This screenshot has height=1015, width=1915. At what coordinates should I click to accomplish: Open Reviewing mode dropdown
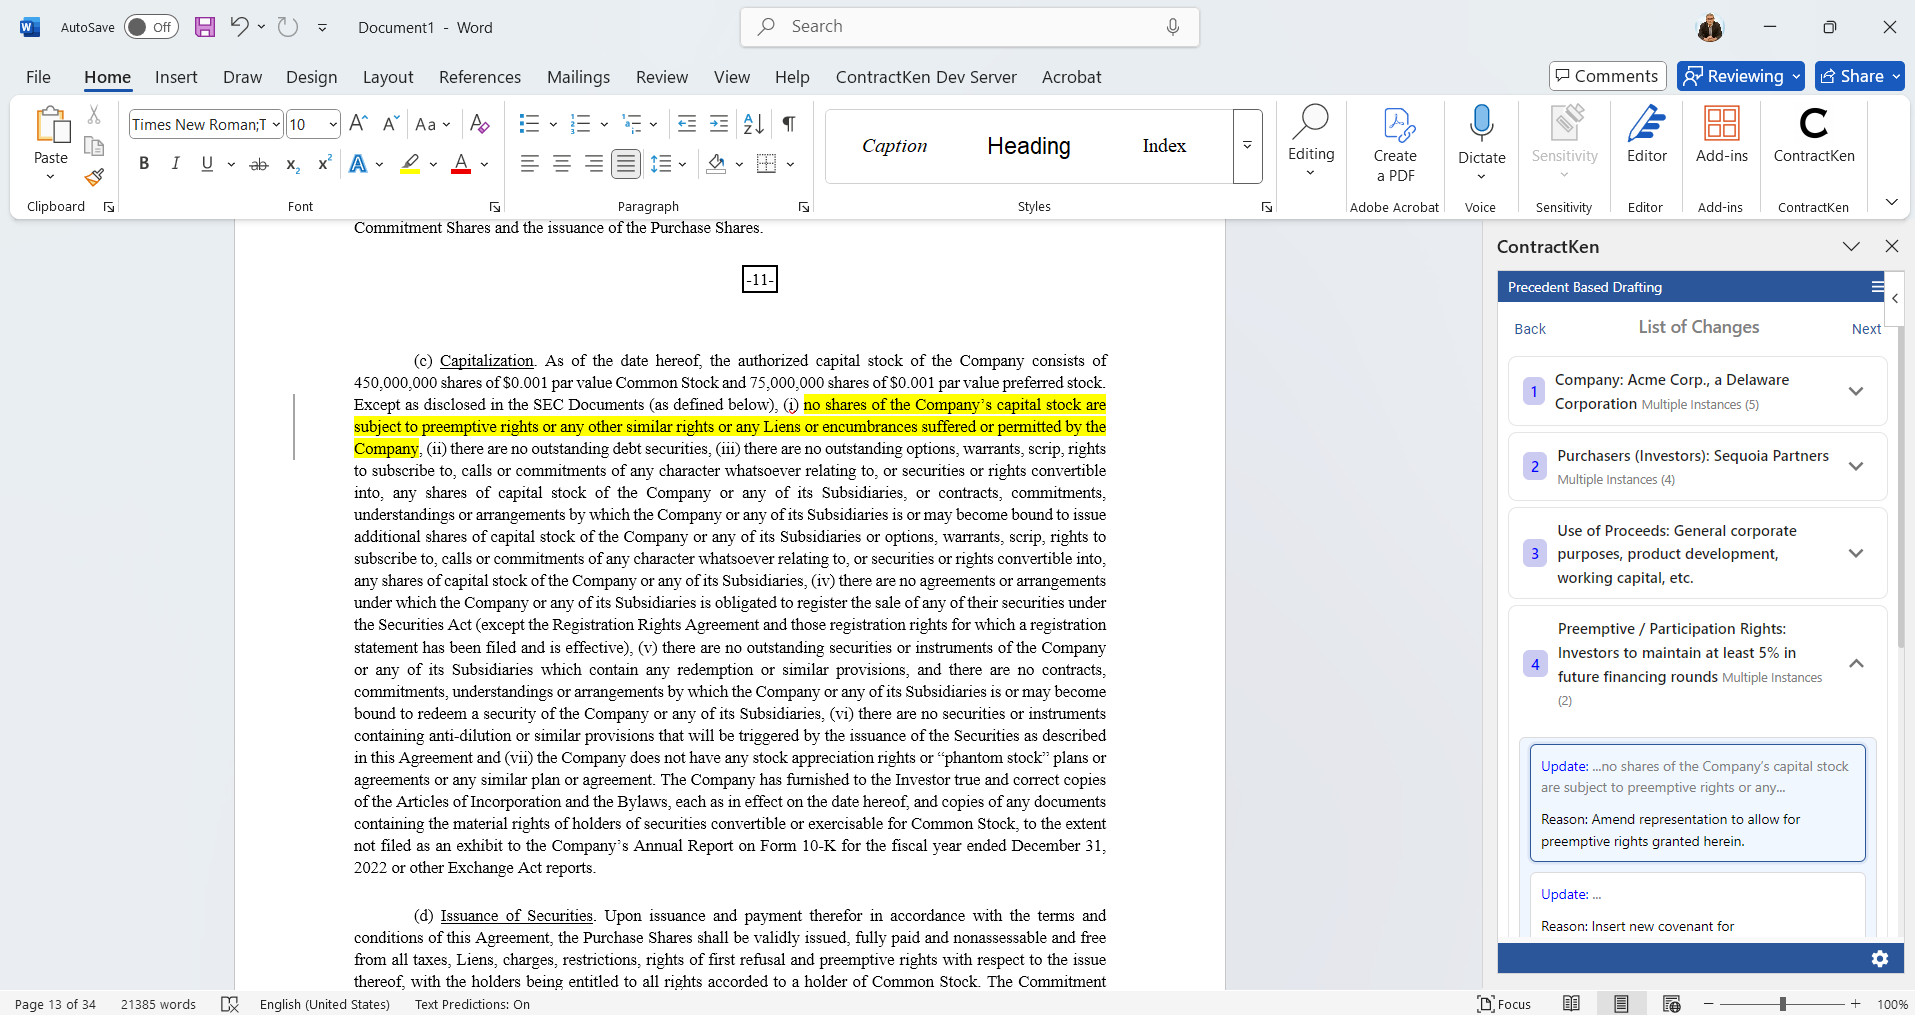tap(1741, 76)
